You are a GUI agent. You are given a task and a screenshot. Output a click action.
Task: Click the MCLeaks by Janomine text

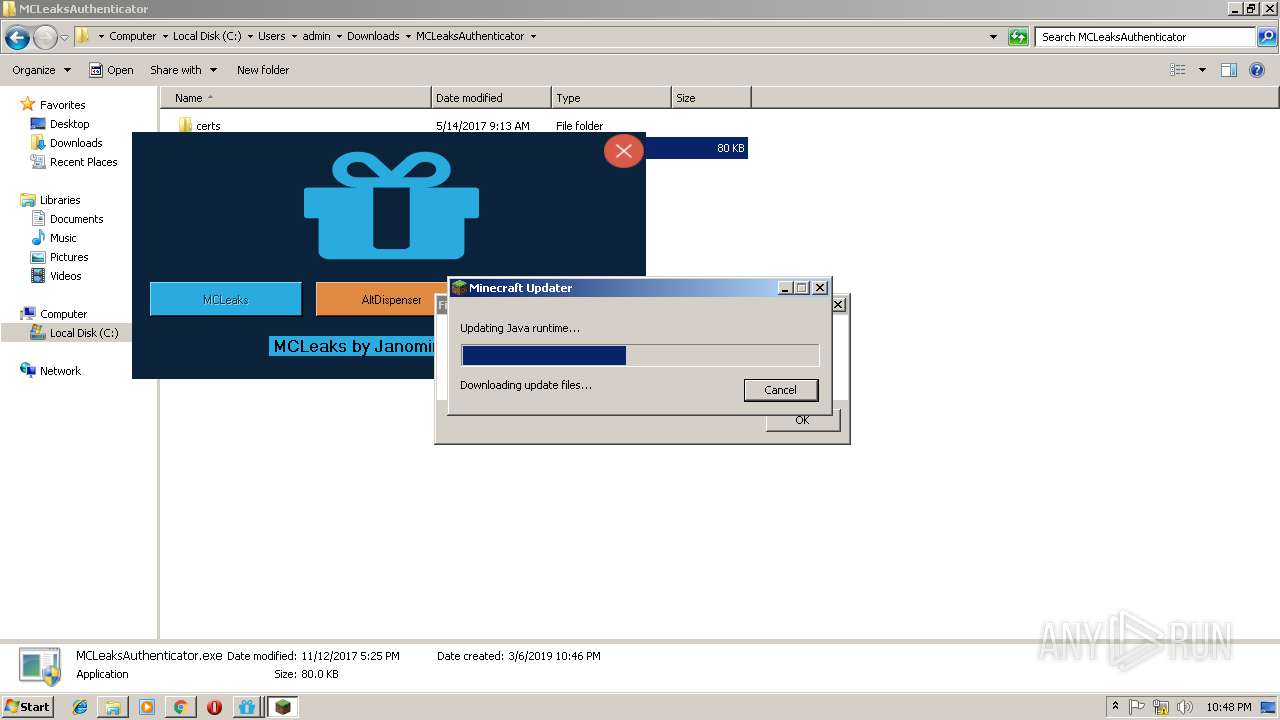click(x=353, y=347)
